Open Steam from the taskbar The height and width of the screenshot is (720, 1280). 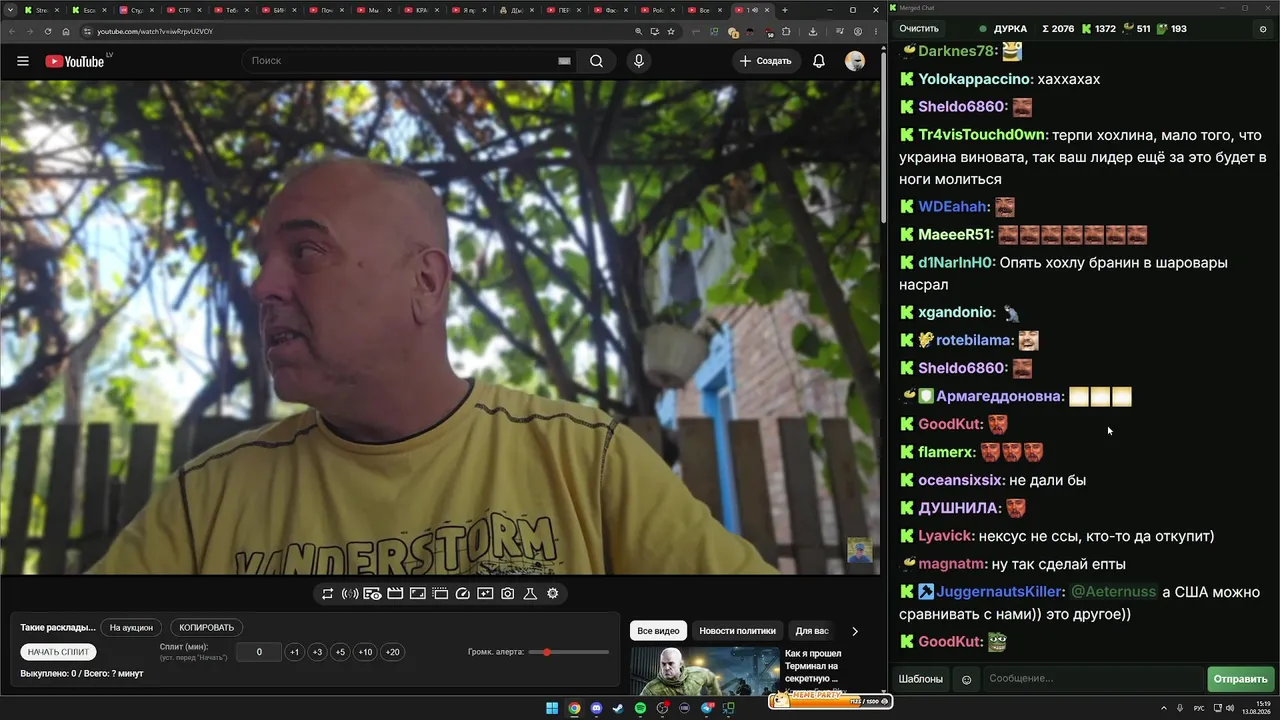tap(618, 708)
